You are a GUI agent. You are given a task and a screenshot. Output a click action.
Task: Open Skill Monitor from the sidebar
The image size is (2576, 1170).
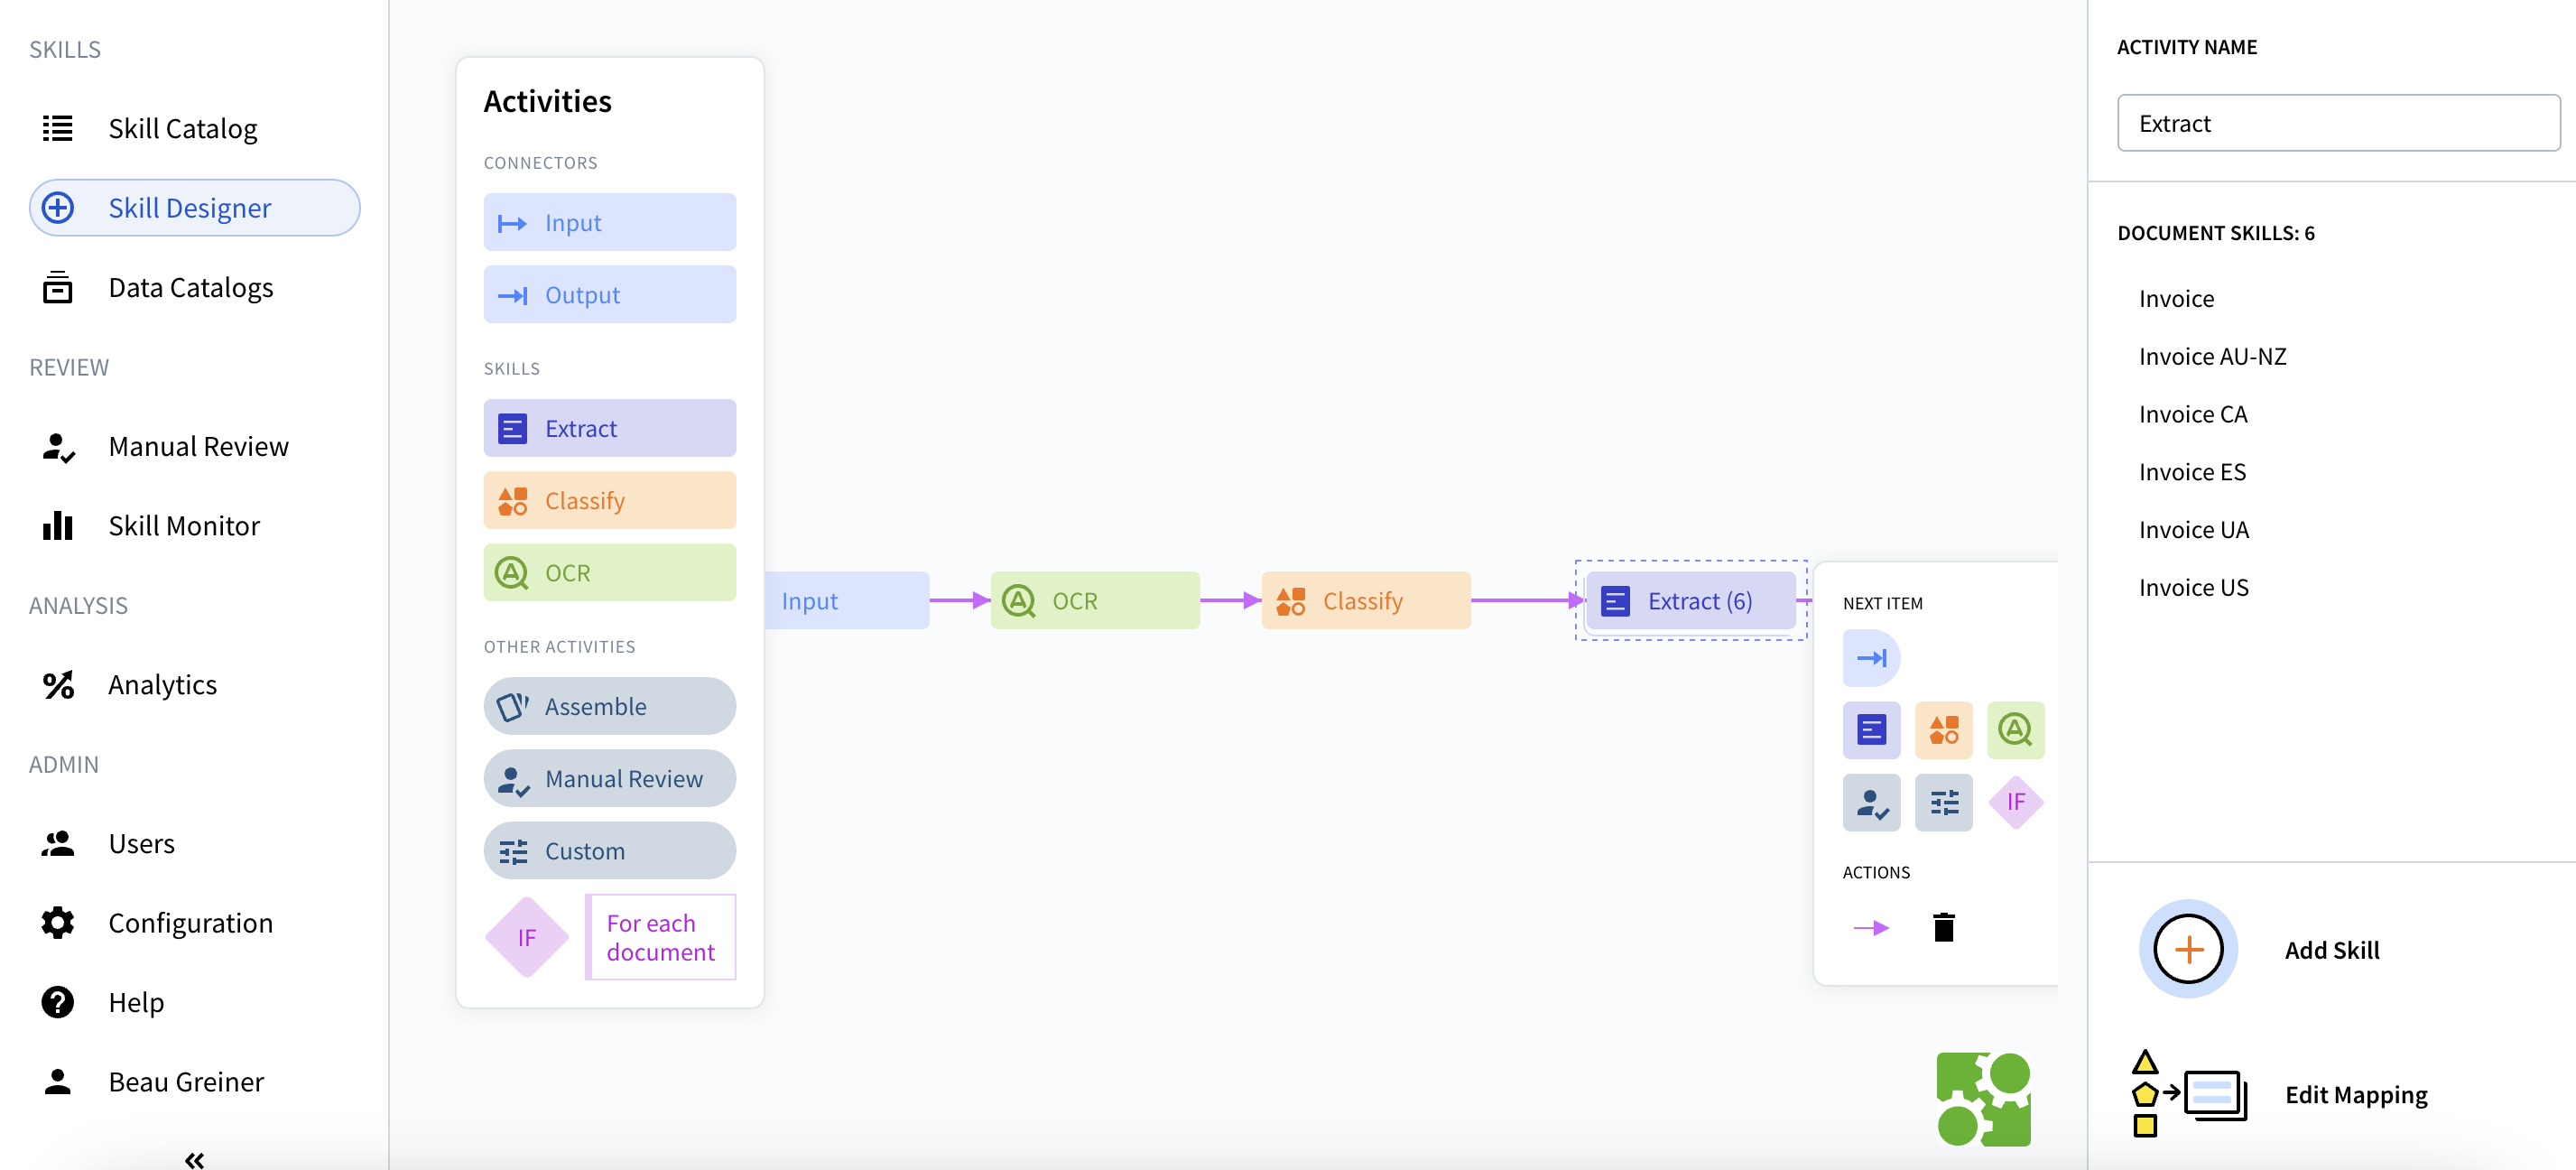pyautogui.click(x=184, y=524)
